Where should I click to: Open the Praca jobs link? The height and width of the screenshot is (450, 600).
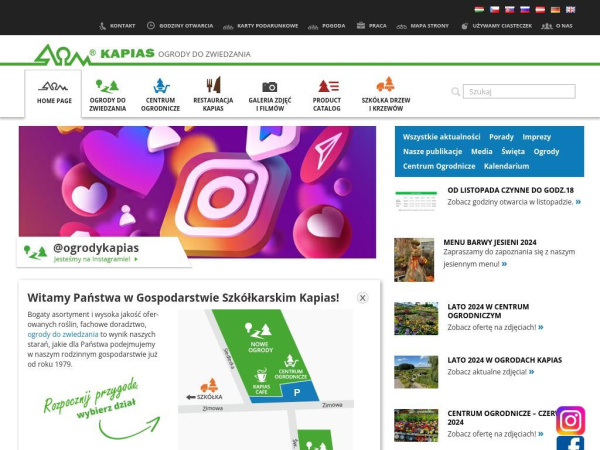coord(372,26)
